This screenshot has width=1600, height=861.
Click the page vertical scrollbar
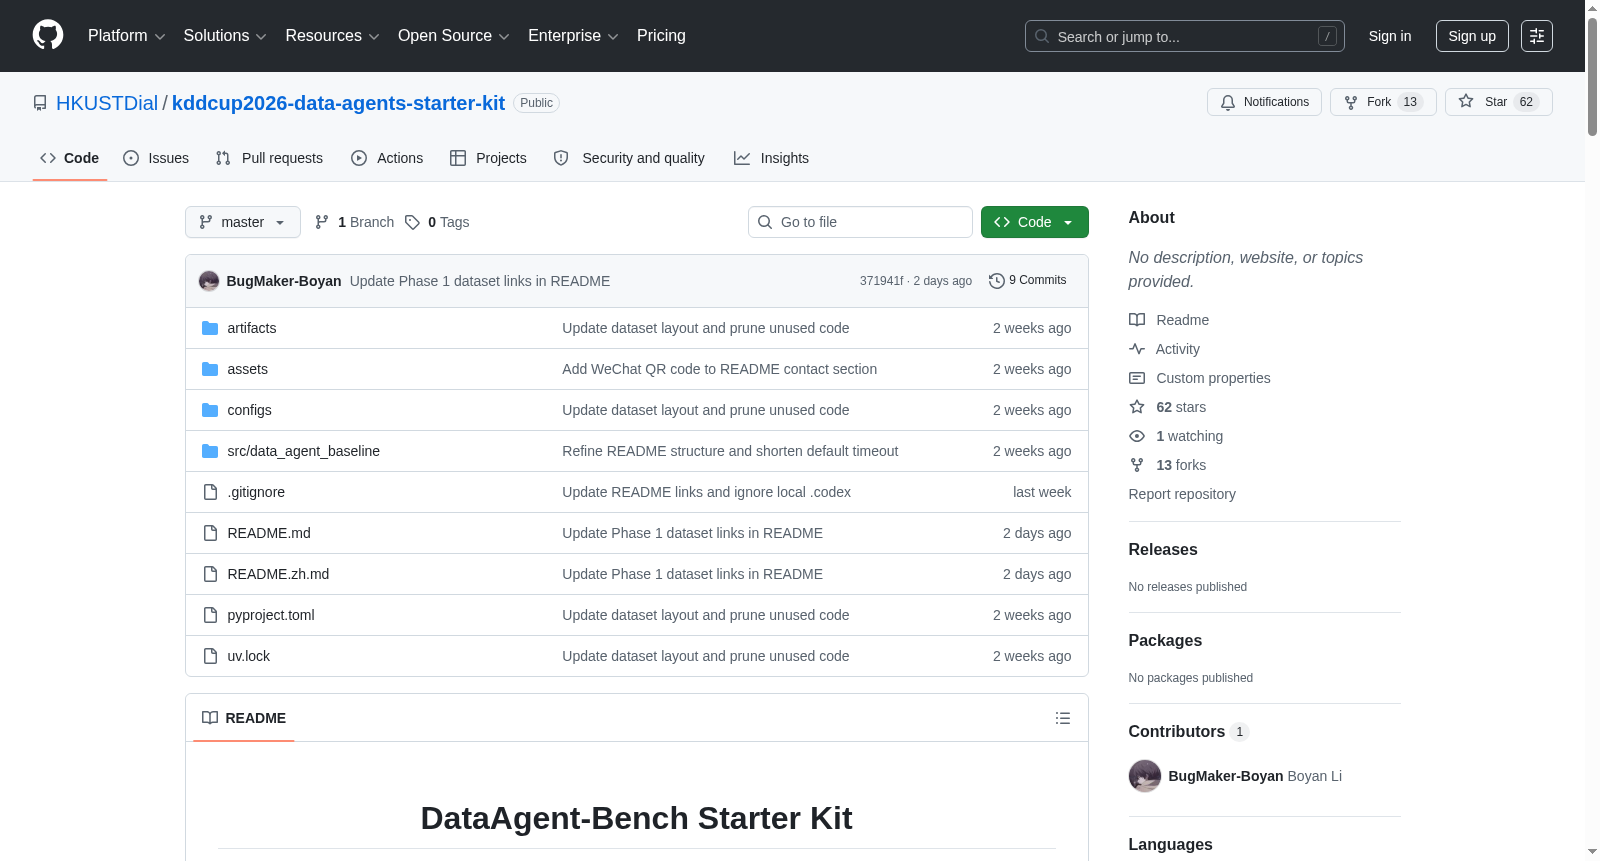pyautogui.click(x=1592, y=75)
